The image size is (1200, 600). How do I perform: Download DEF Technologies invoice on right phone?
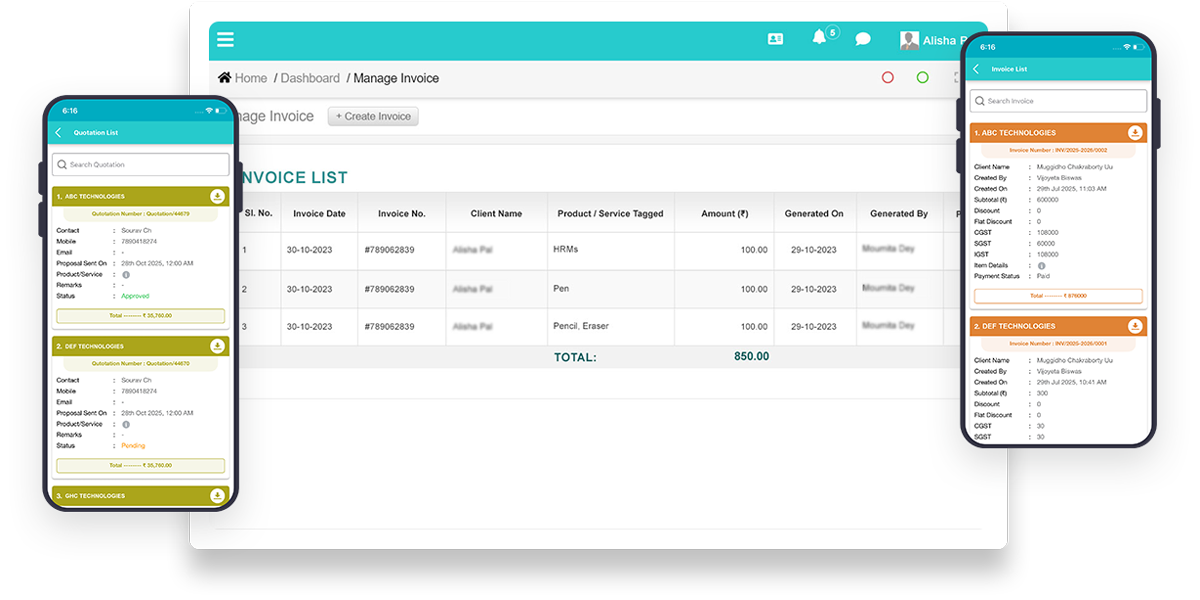pyautogui.click(x=1135, y=326)
